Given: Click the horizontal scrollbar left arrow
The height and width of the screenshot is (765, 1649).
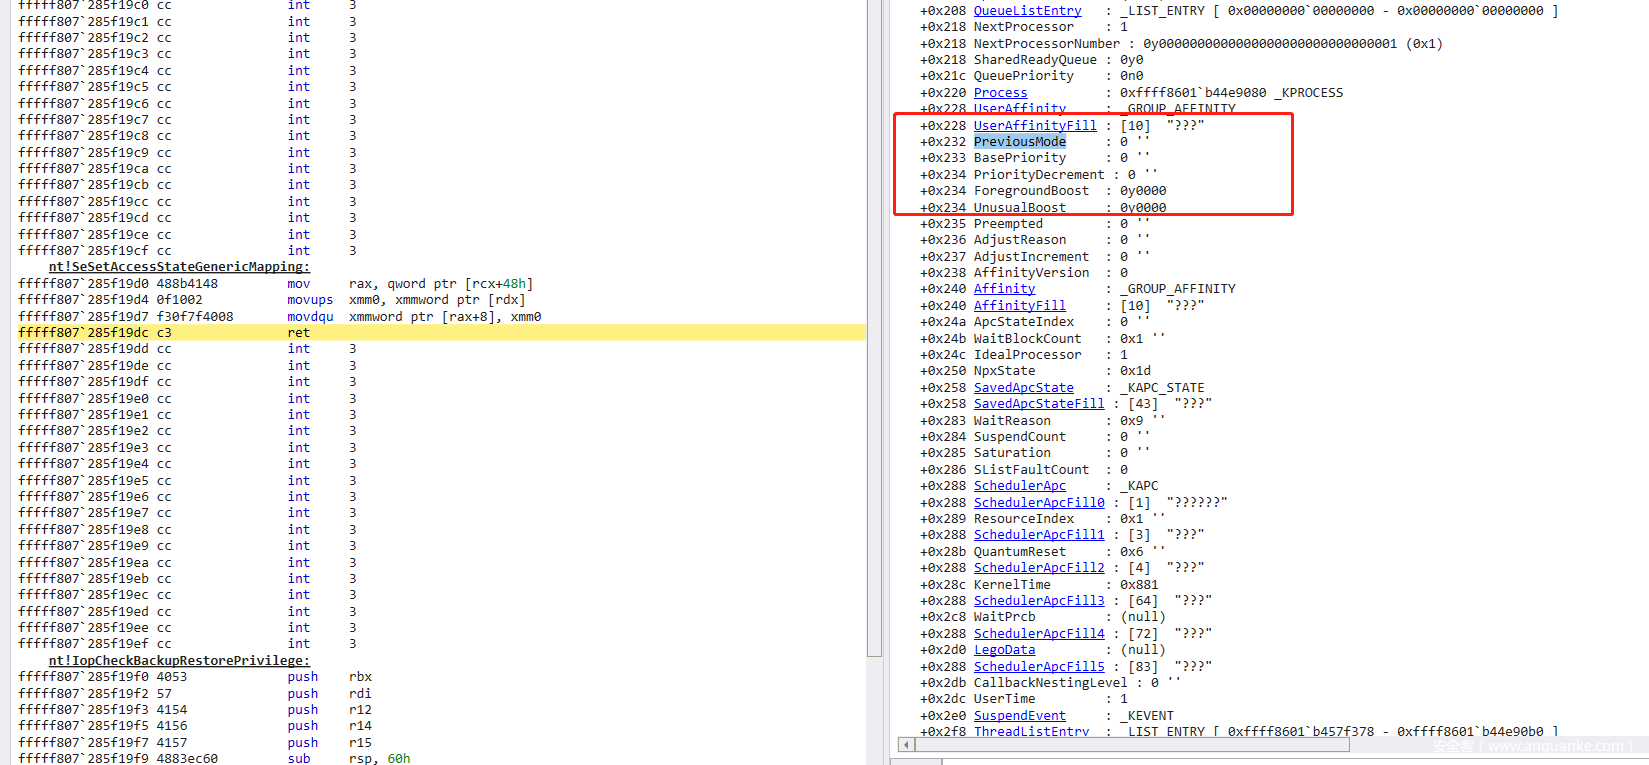Looking at the screenshot, I should [907, 745].
